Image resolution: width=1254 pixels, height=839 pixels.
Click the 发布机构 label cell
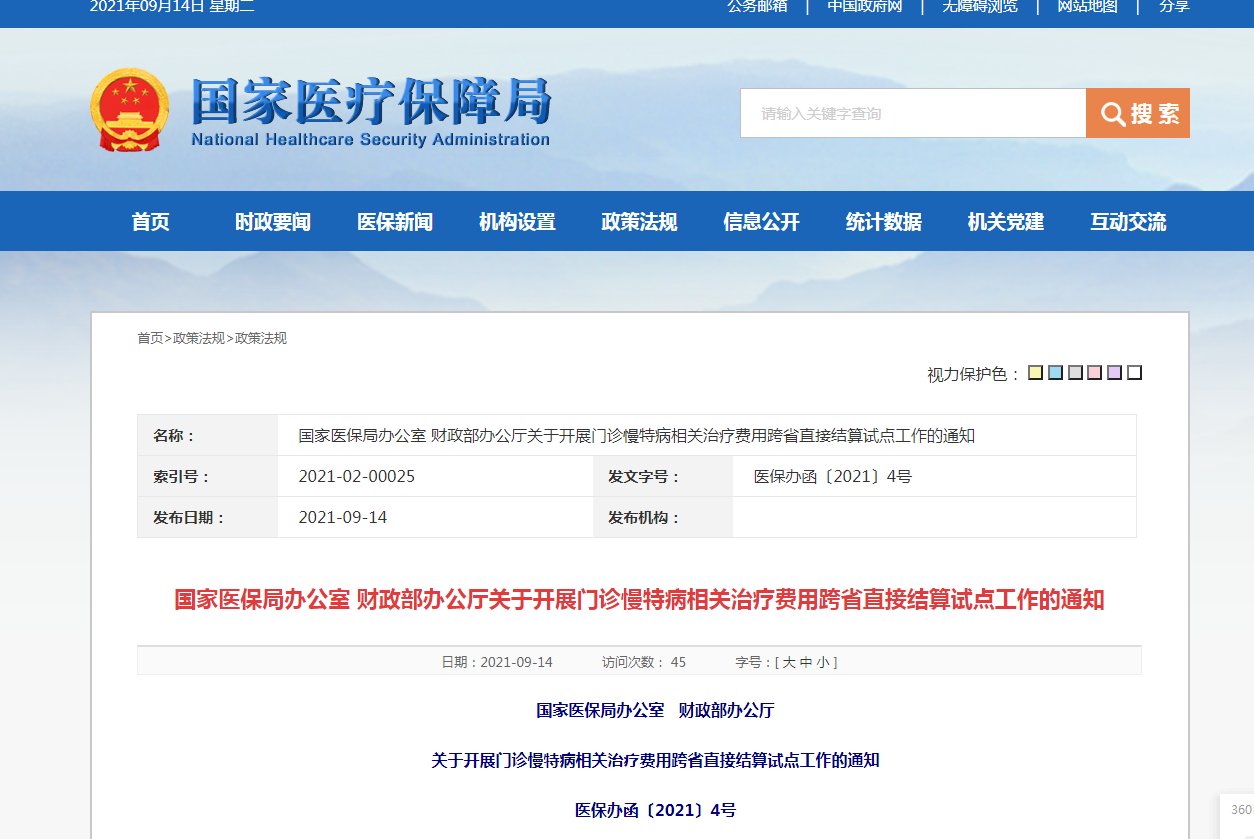point(663,517)
